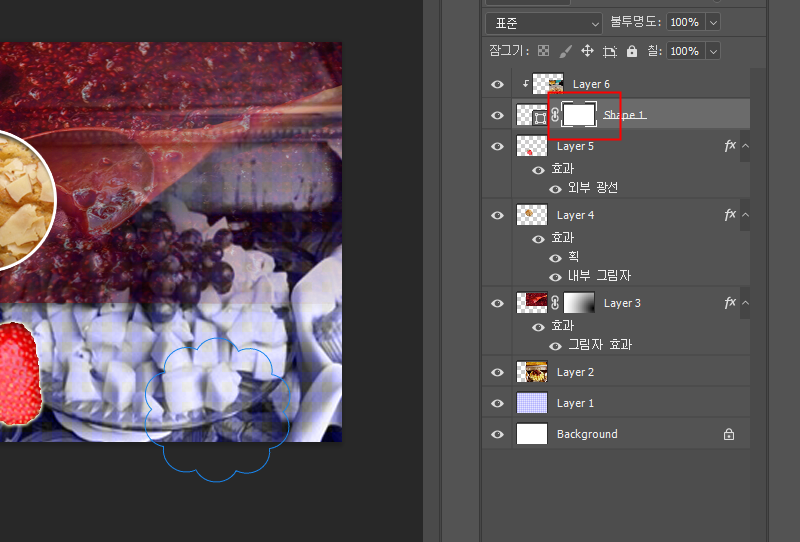Hide Layer 1 with eye icon
The width and height of the screenshot is (800, 542).
(x=497, y=404)
